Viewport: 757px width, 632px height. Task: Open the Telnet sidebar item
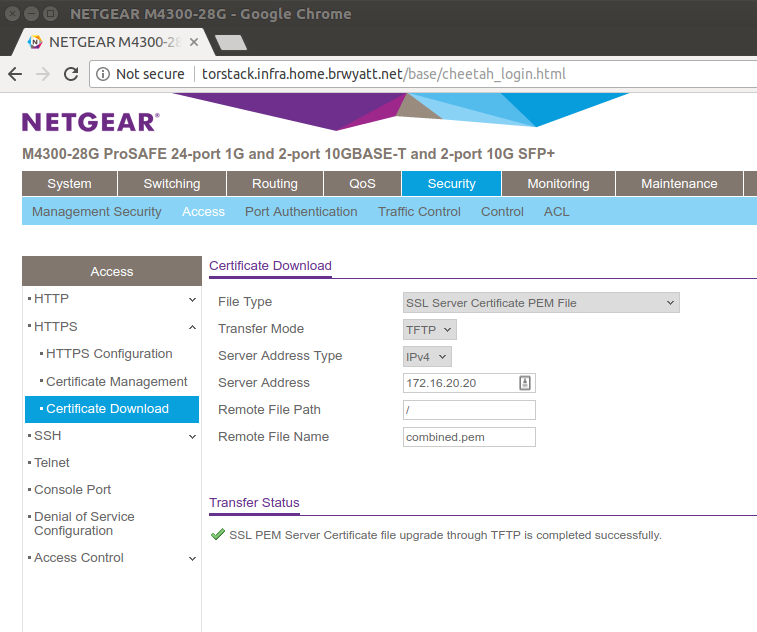coord(52,463)
